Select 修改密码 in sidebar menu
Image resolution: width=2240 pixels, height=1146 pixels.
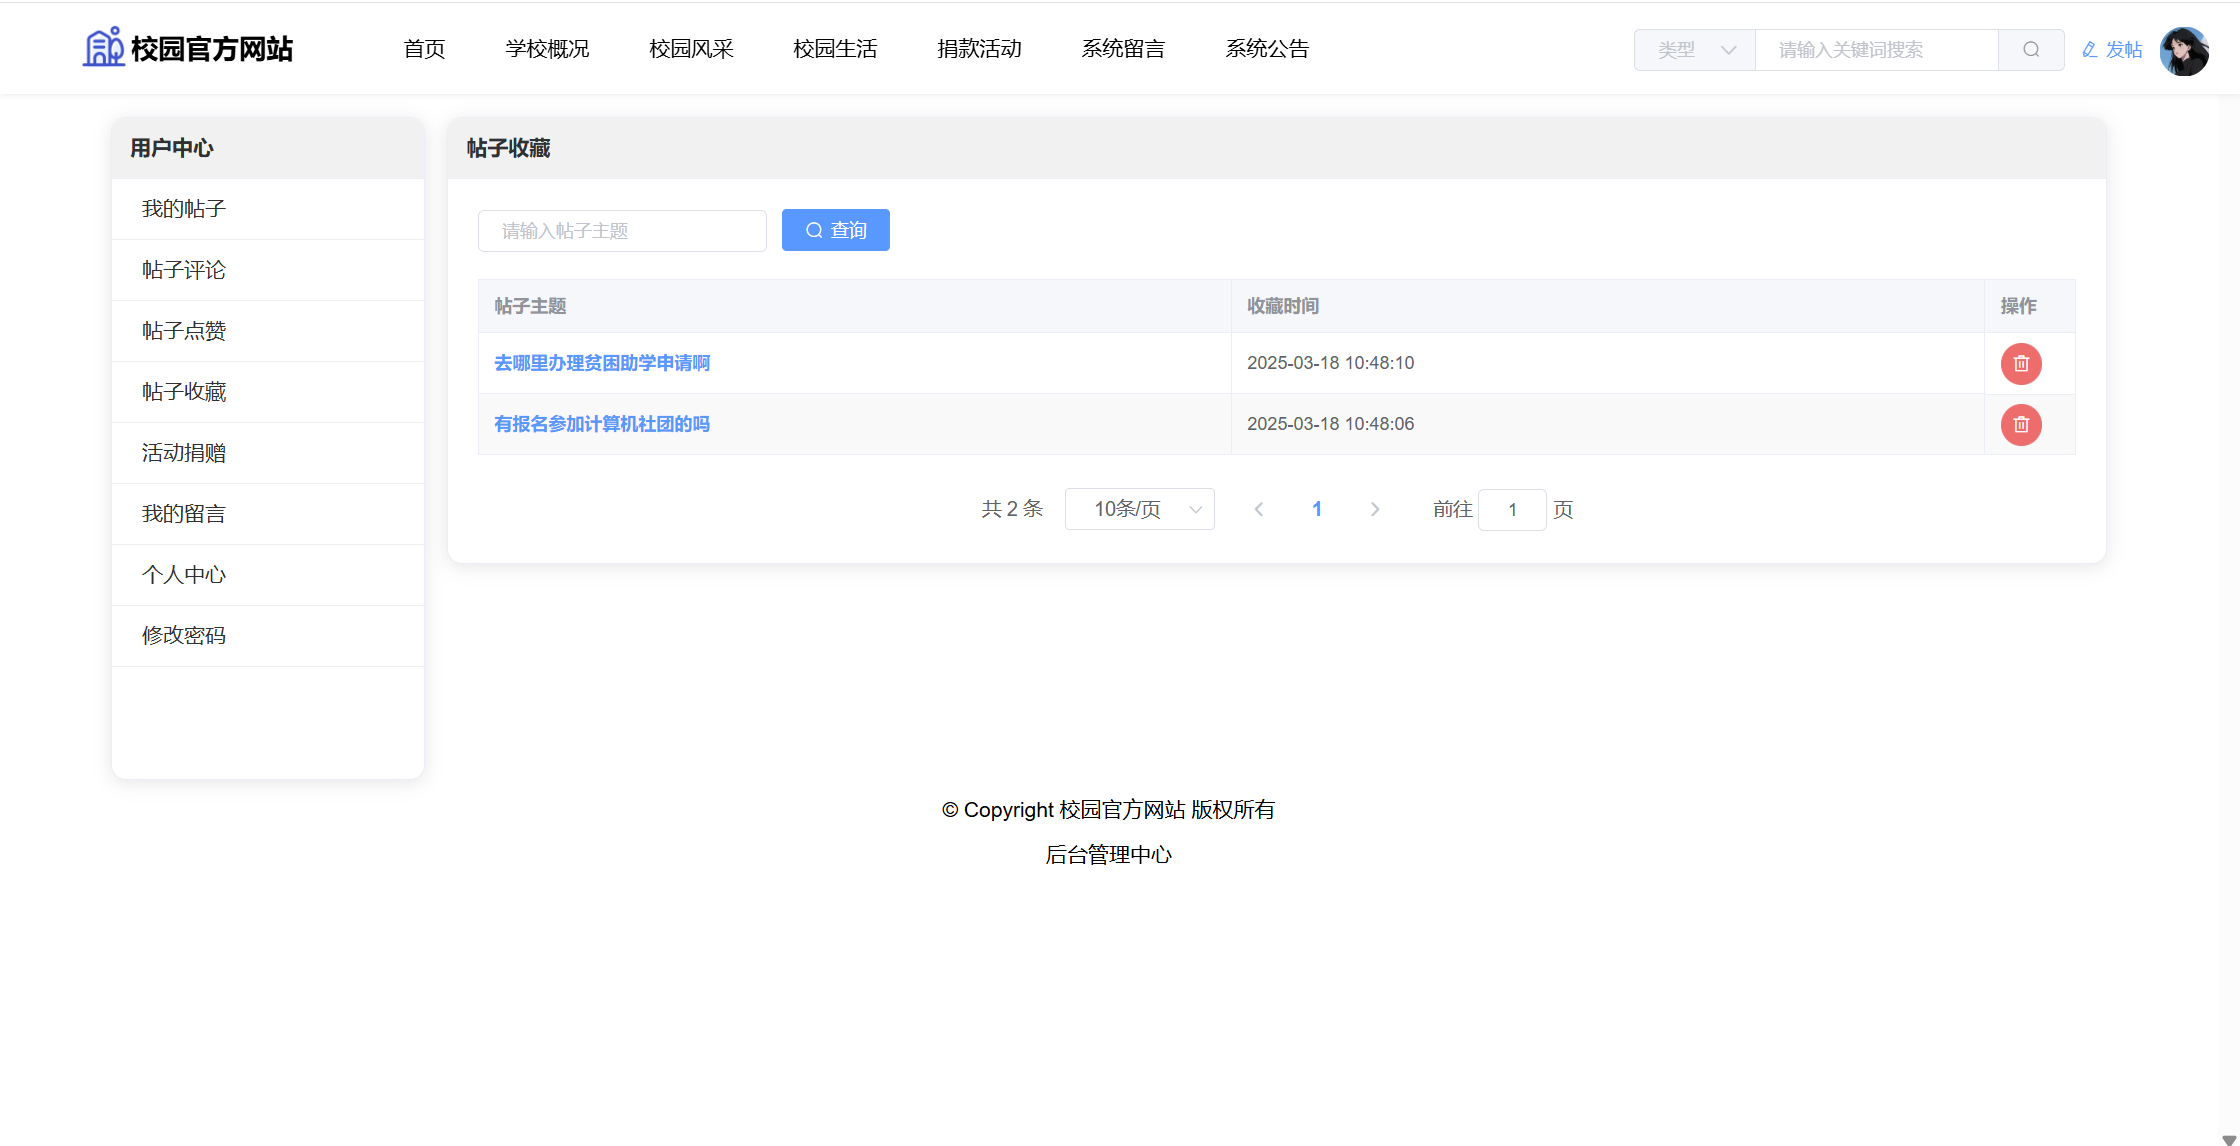tap(184, 636)
